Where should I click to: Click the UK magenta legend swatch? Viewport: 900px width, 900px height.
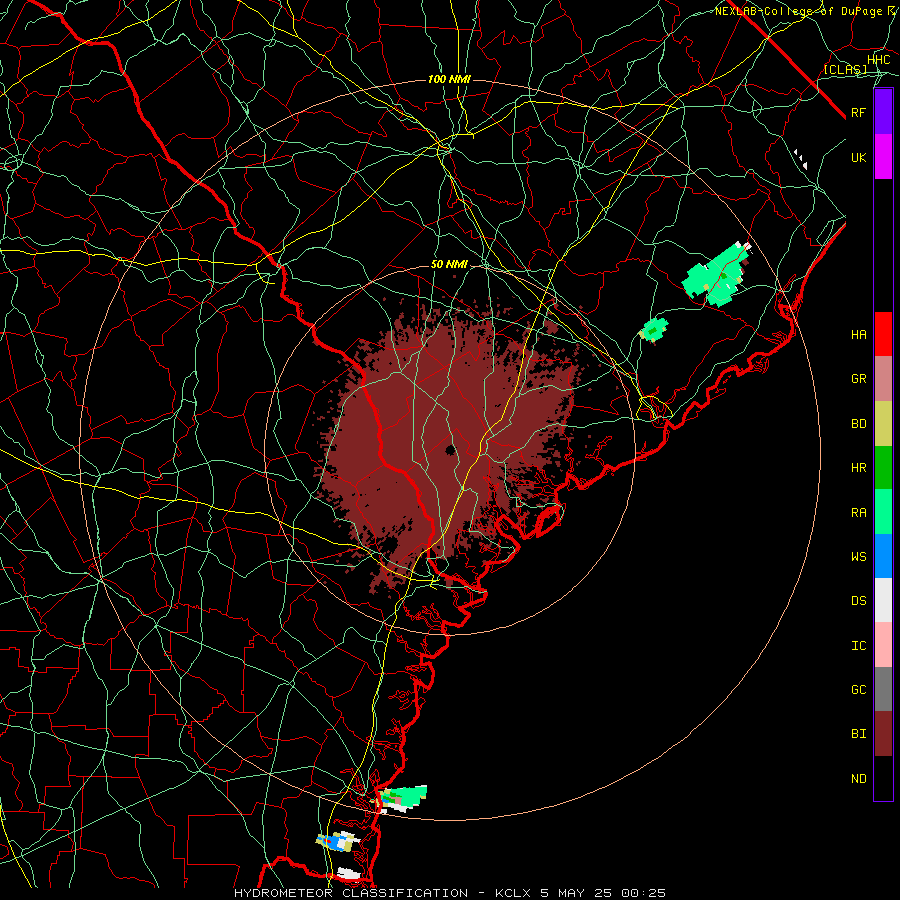click(883, 157)
